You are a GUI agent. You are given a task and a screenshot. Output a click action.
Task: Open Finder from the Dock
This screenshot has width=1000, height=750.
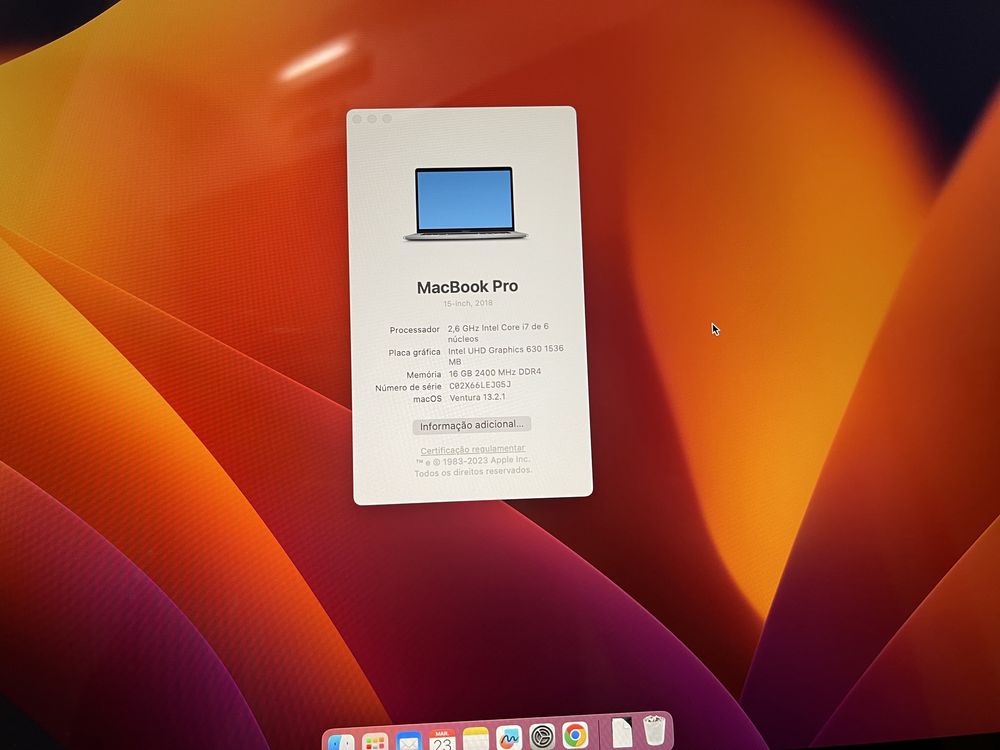[342, 742]
